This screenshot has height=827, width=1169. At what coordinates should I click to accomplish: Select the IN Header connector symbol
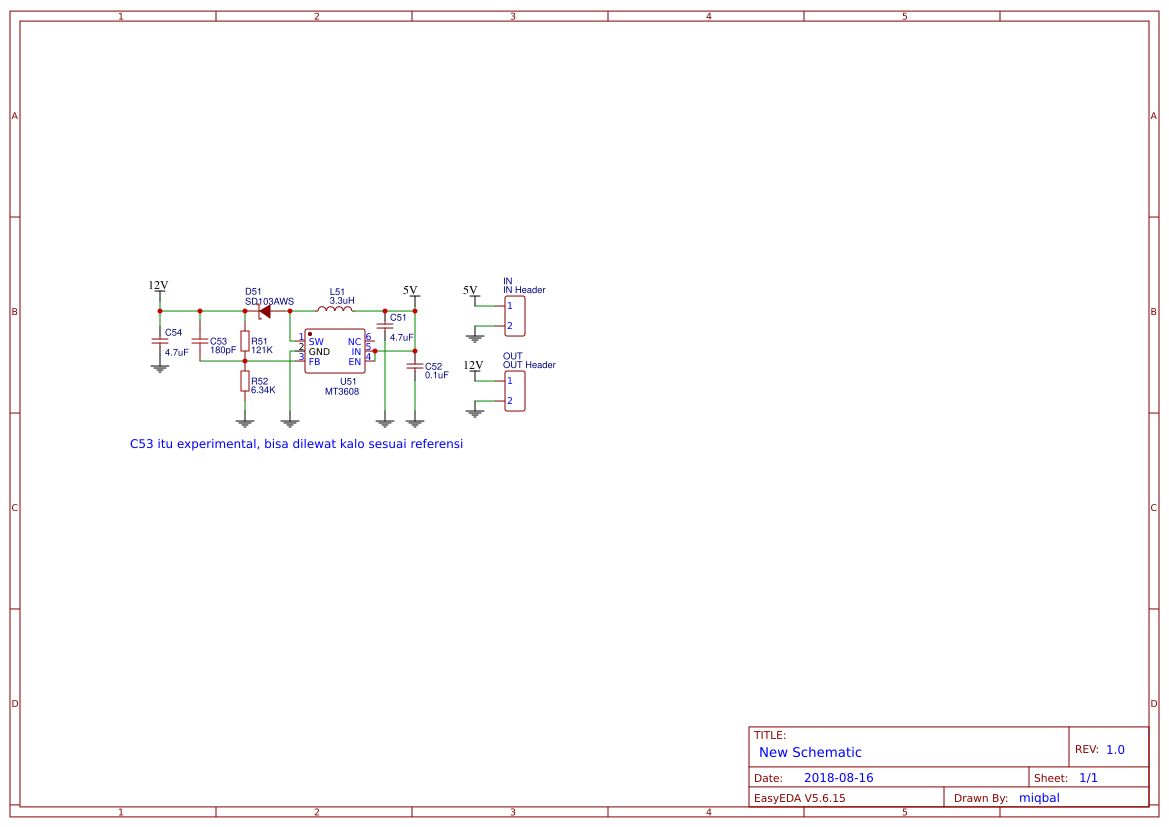[513, 315]
